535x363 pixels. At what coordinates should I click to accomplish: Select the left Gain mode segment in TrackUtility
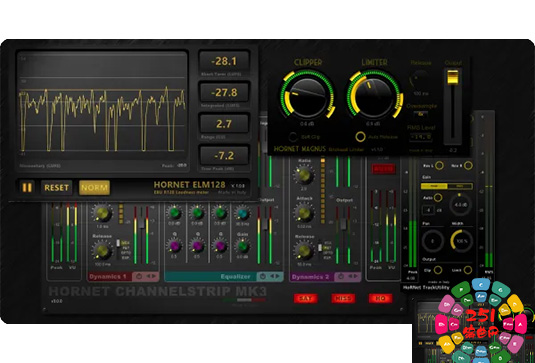click(x=434, y=186)
